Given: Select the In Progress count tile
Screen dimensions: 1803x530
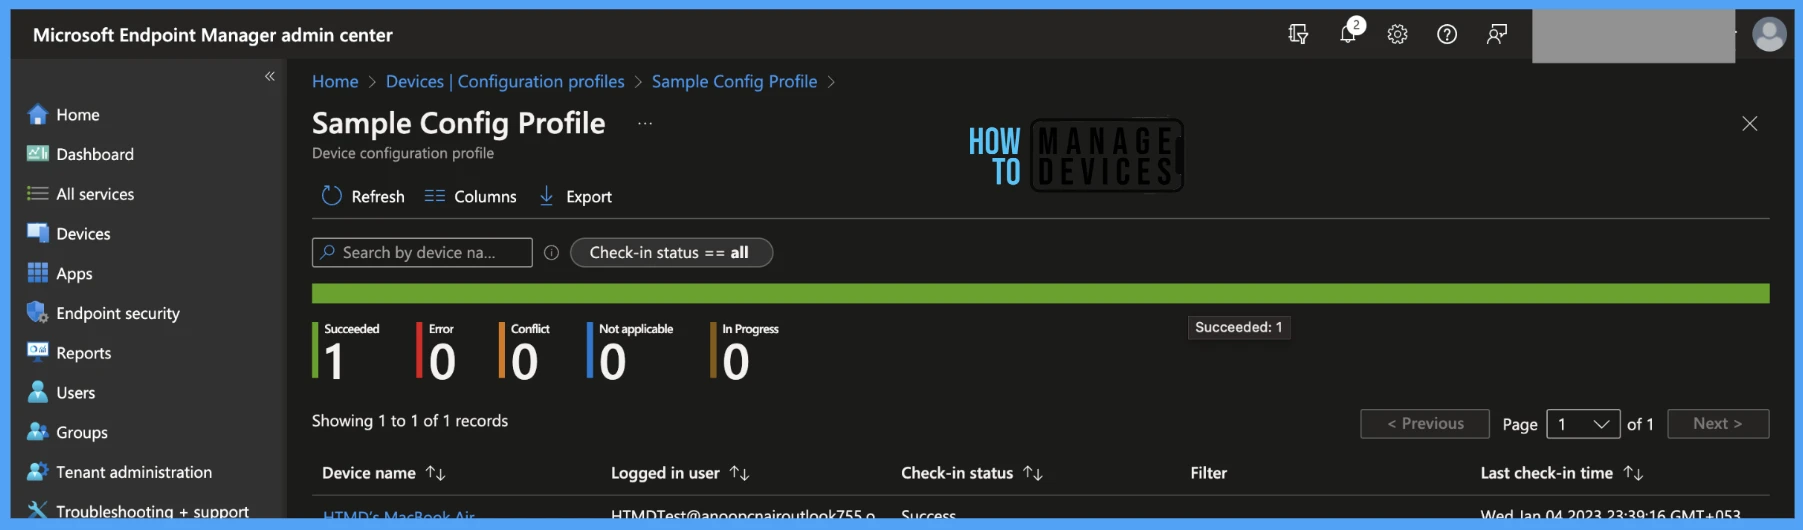Looking at the screenshot, I should [746, 351].
